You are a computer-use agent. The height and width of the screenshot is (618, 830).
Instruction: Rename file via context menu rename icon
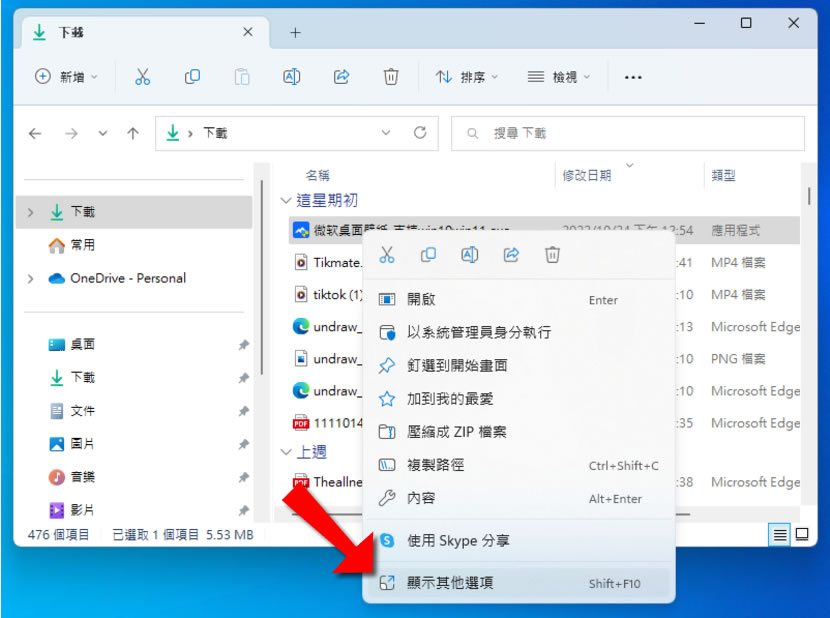tap(470, 255)
